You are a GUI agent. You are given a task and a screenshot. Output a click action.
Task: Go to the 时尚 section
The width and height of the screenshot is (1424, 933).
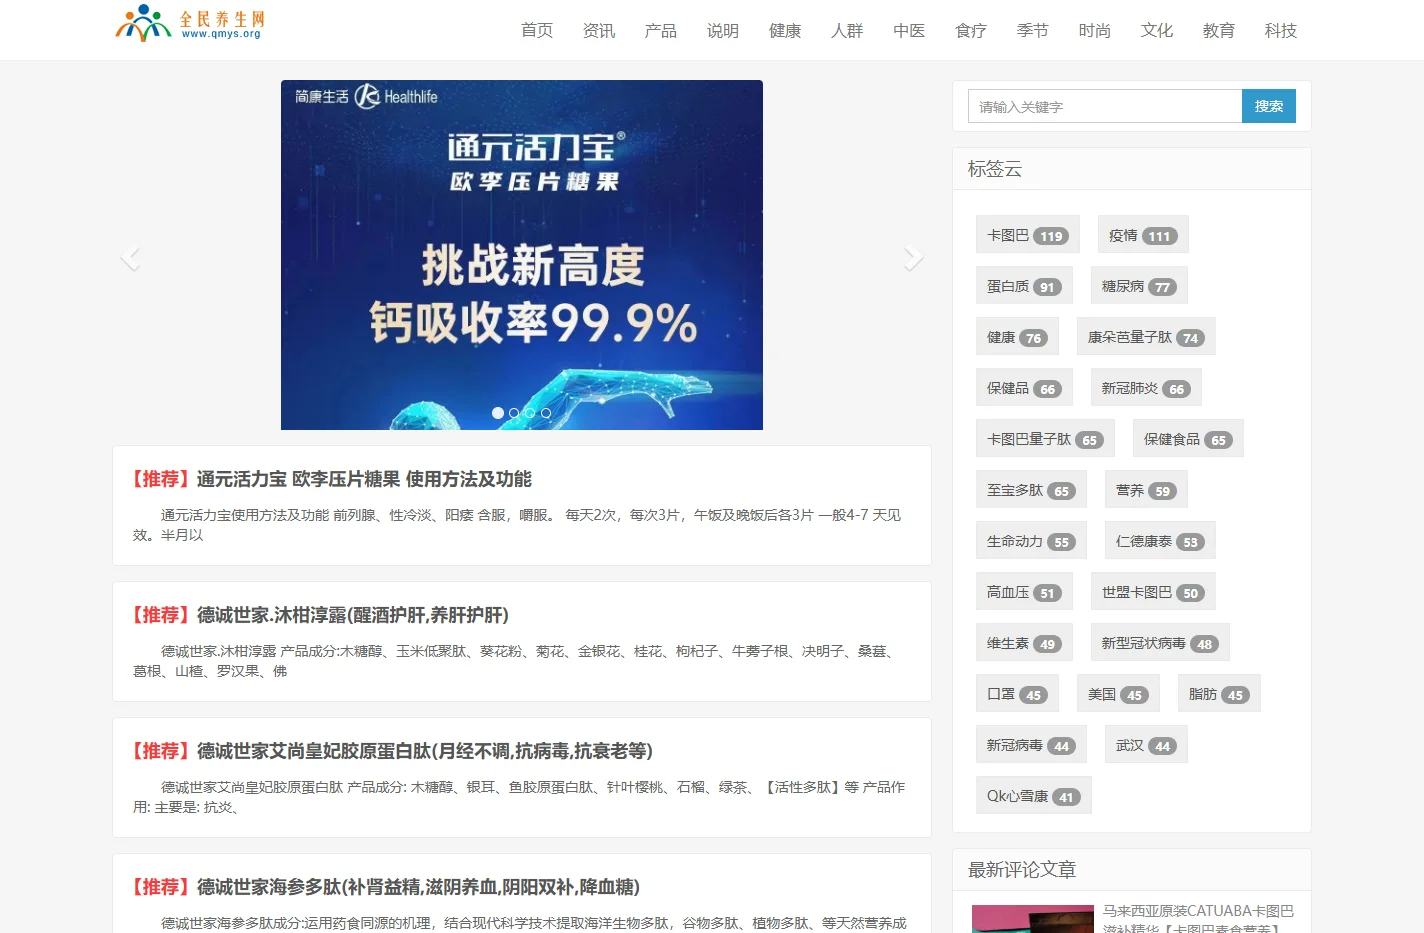1095,31
